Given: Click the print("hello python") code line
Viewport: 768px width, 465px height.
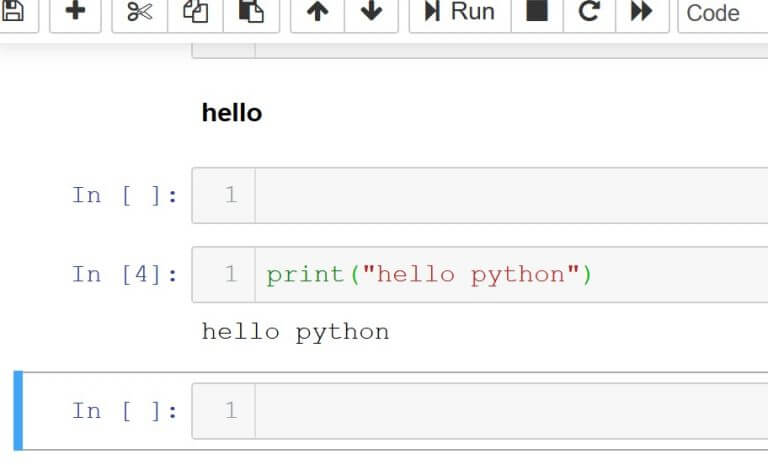Looking at the screenshot, I should click(429, 274).
